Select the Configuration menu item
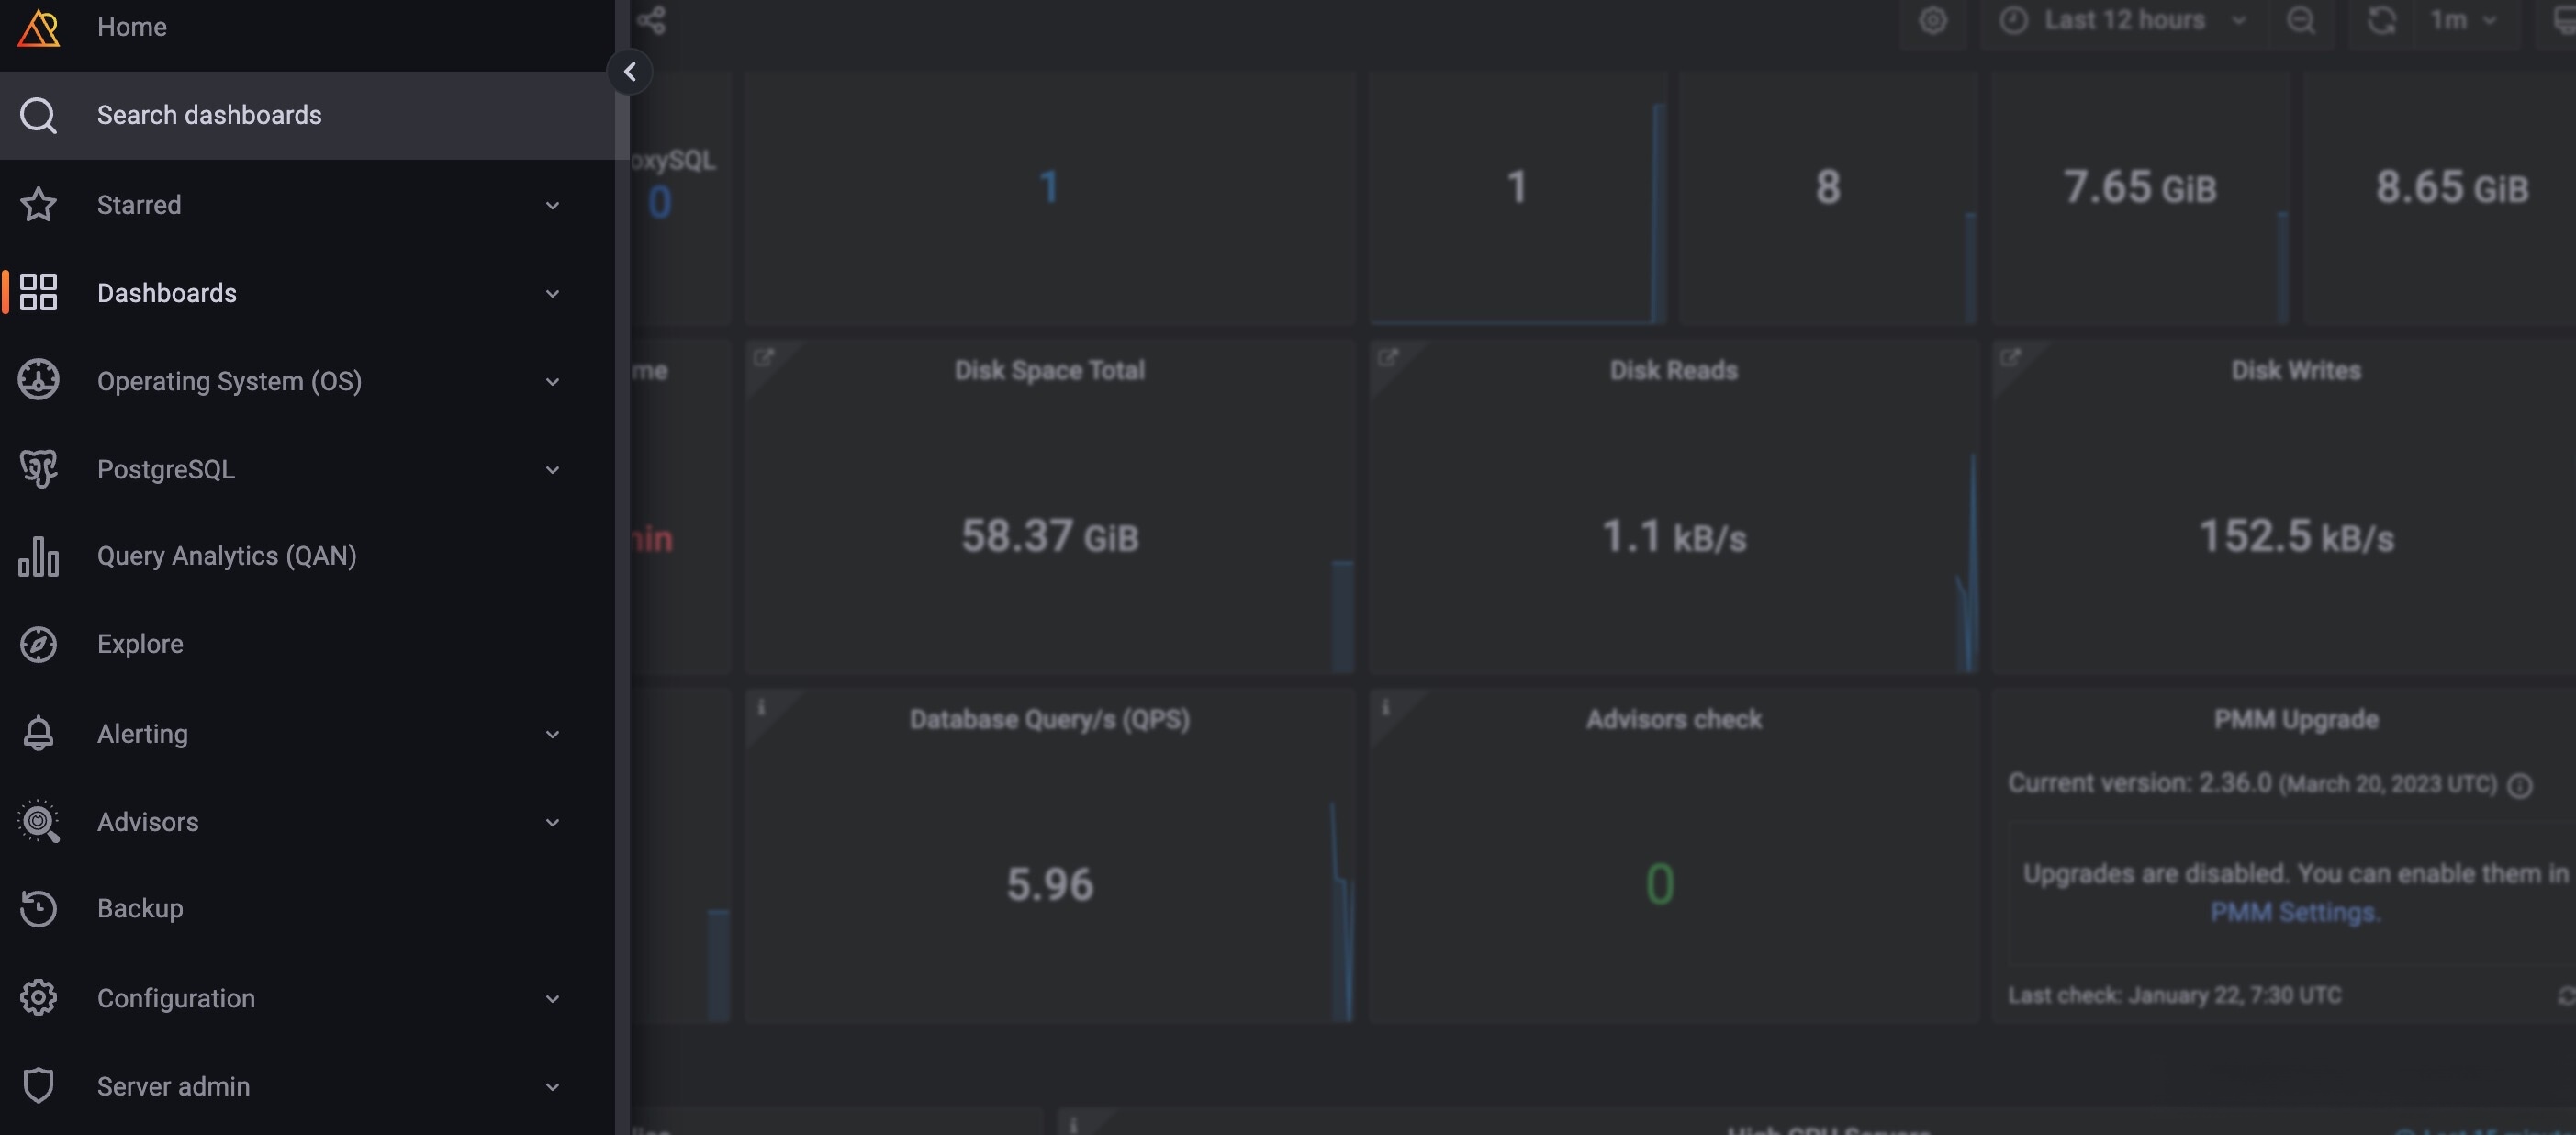The width and height of the screenshot is (2576, 1135). coord(176,998)
